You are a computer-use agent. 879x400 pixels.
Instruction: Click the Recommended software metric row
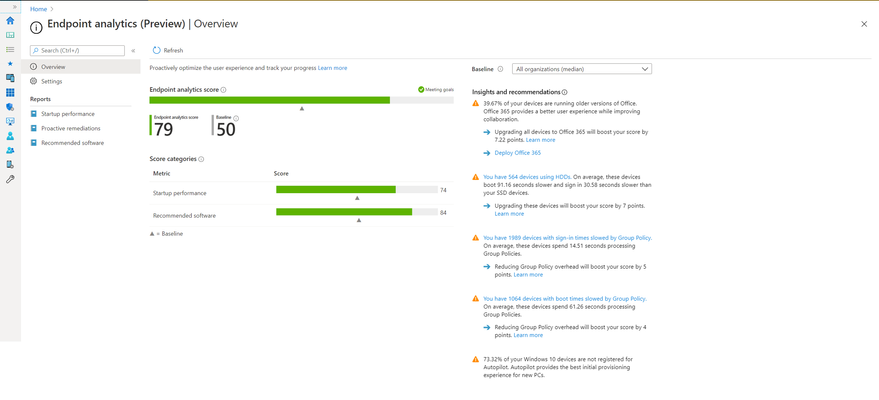pos(302,215)
